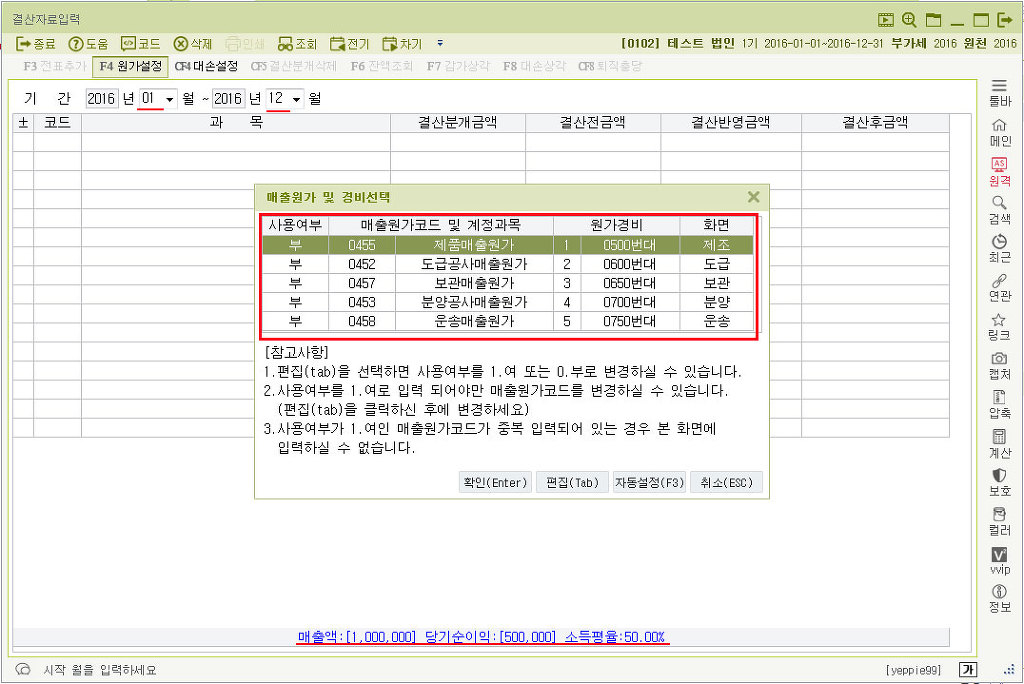Screen dimensions: 1024x684
Task: Open 링크 star icon in sidebar
Action: pyautogui.click(x=999, y=327)
